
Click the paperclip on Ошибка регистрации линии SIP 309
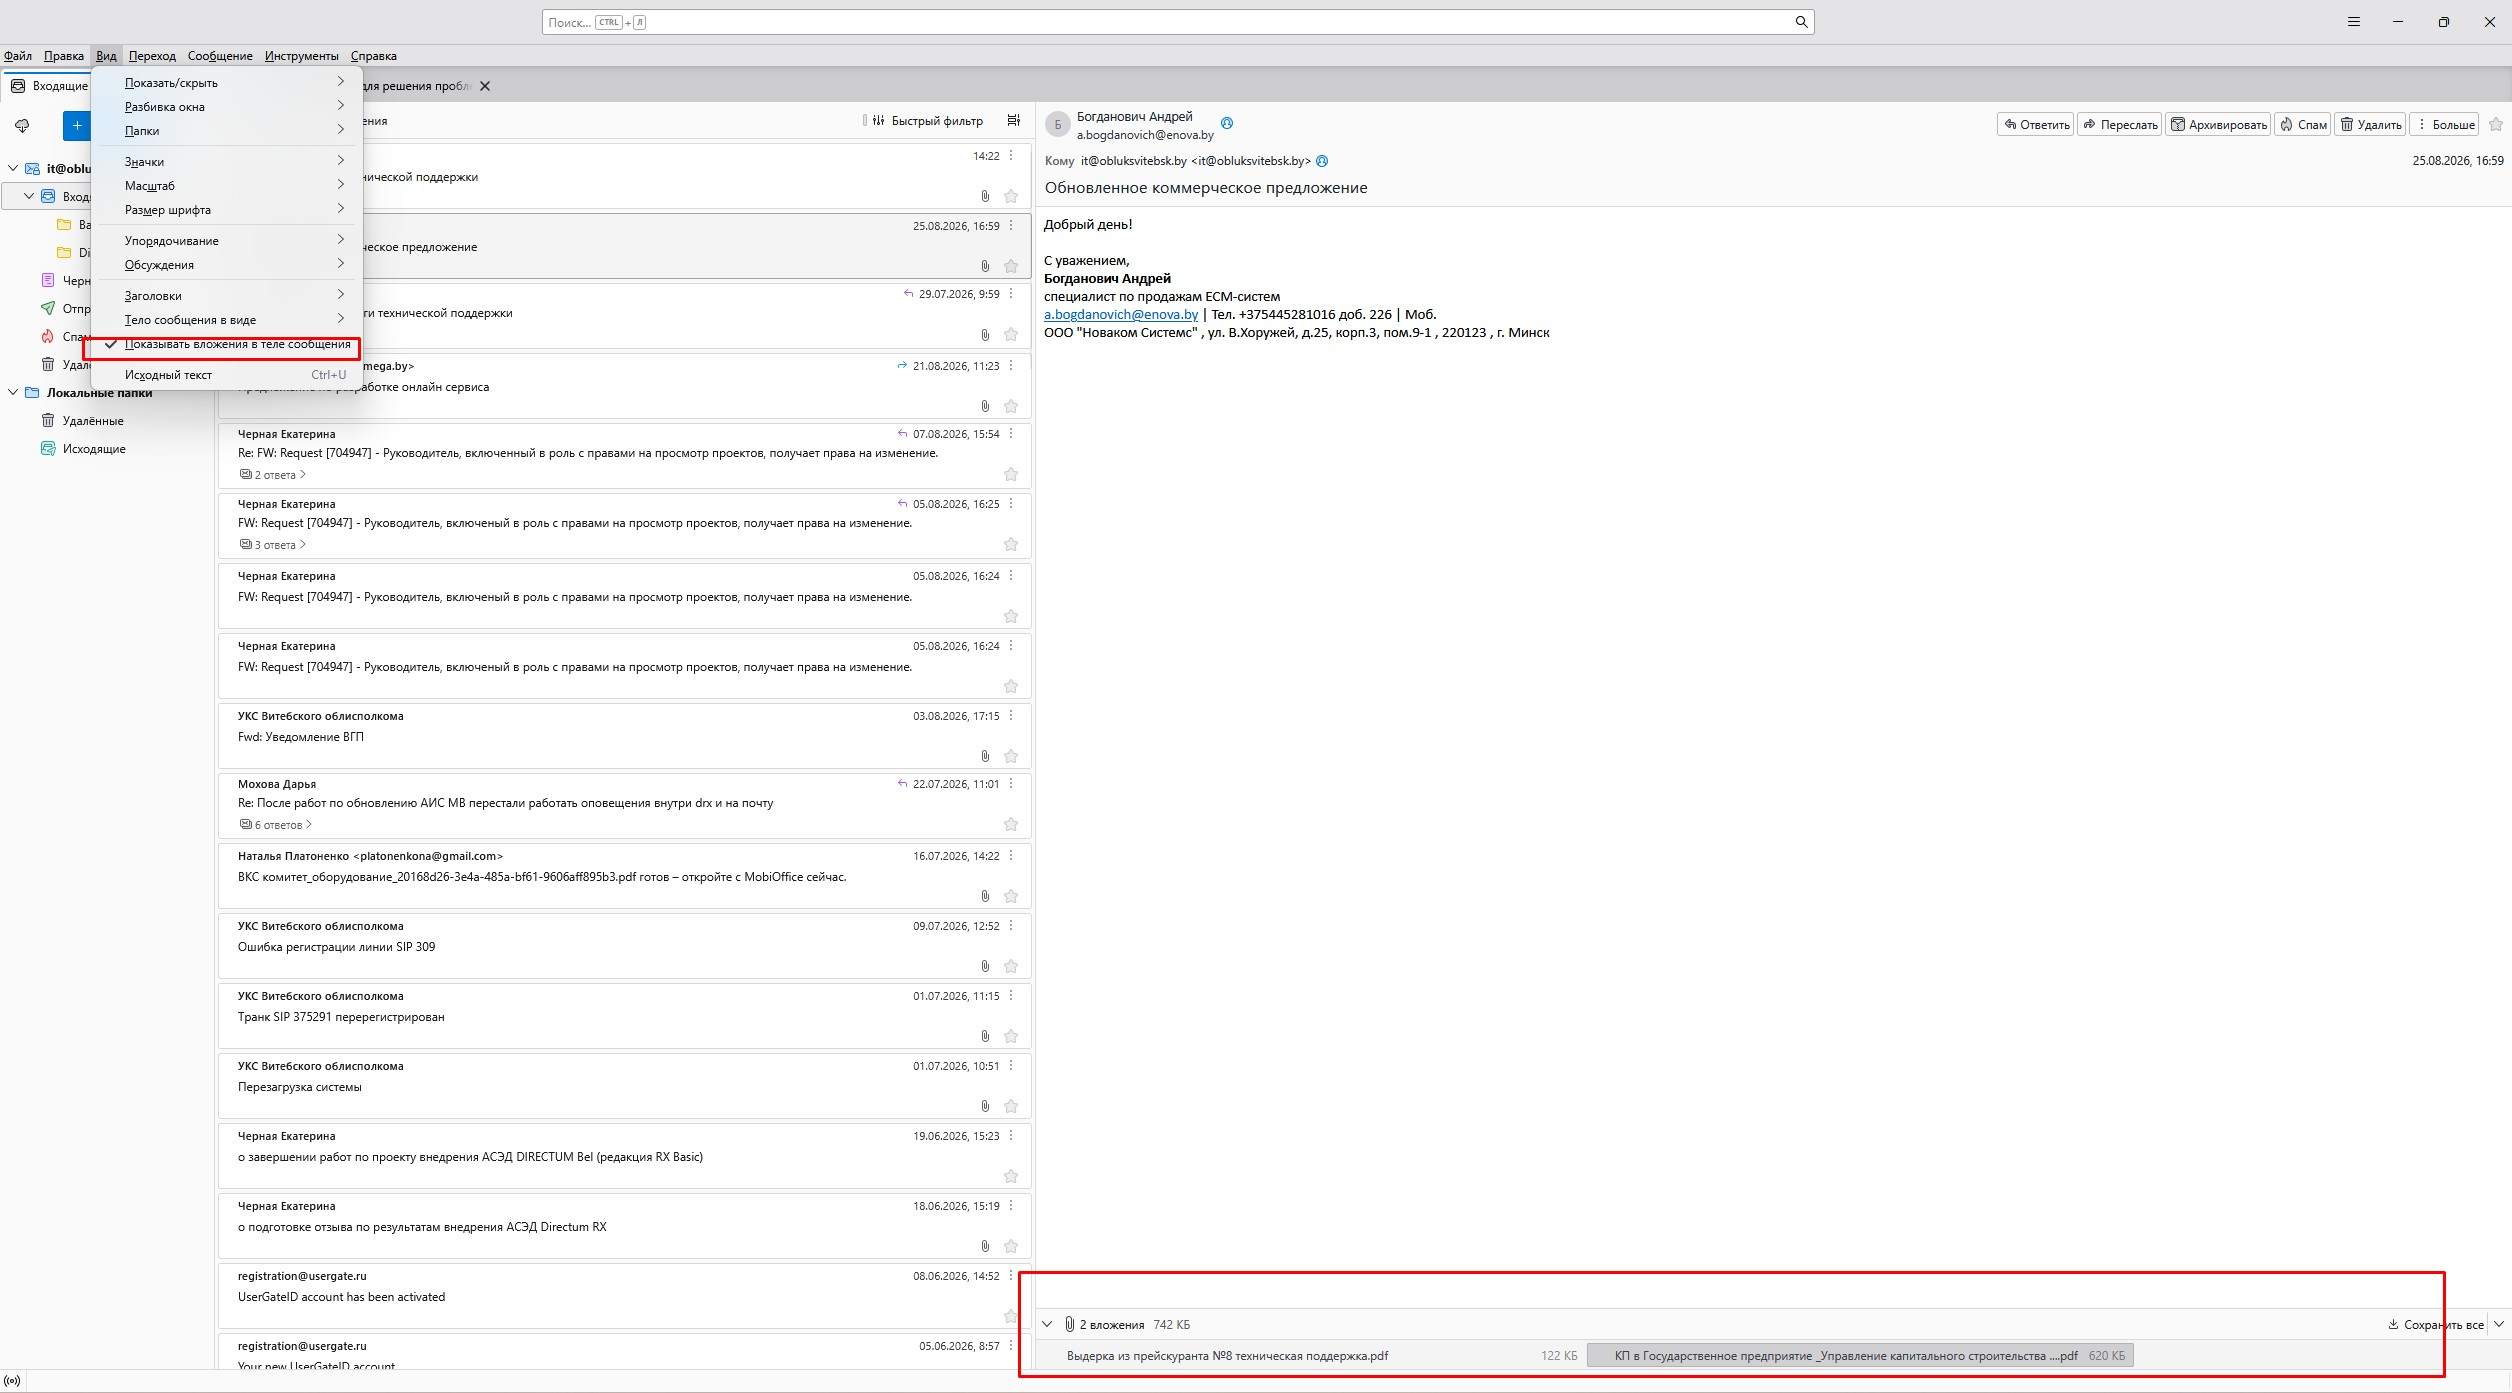click(x=985, y=966)
